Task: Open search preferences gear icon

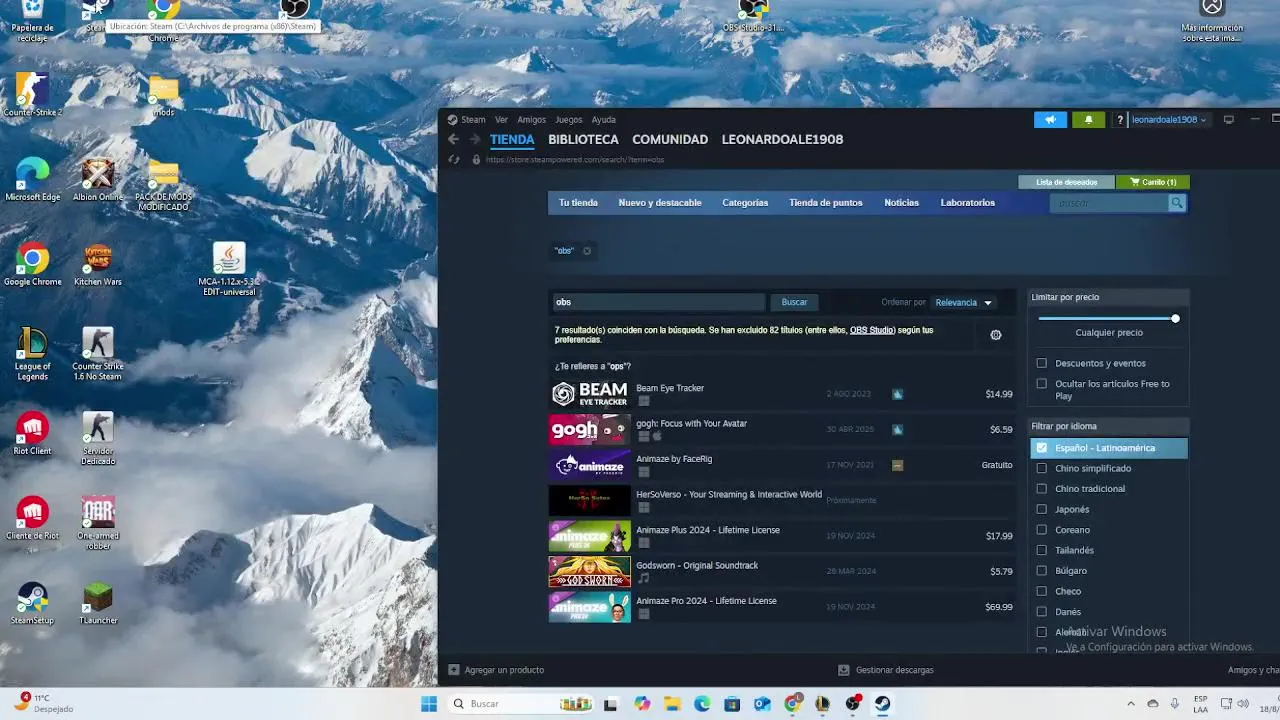Action: [995, 335]
